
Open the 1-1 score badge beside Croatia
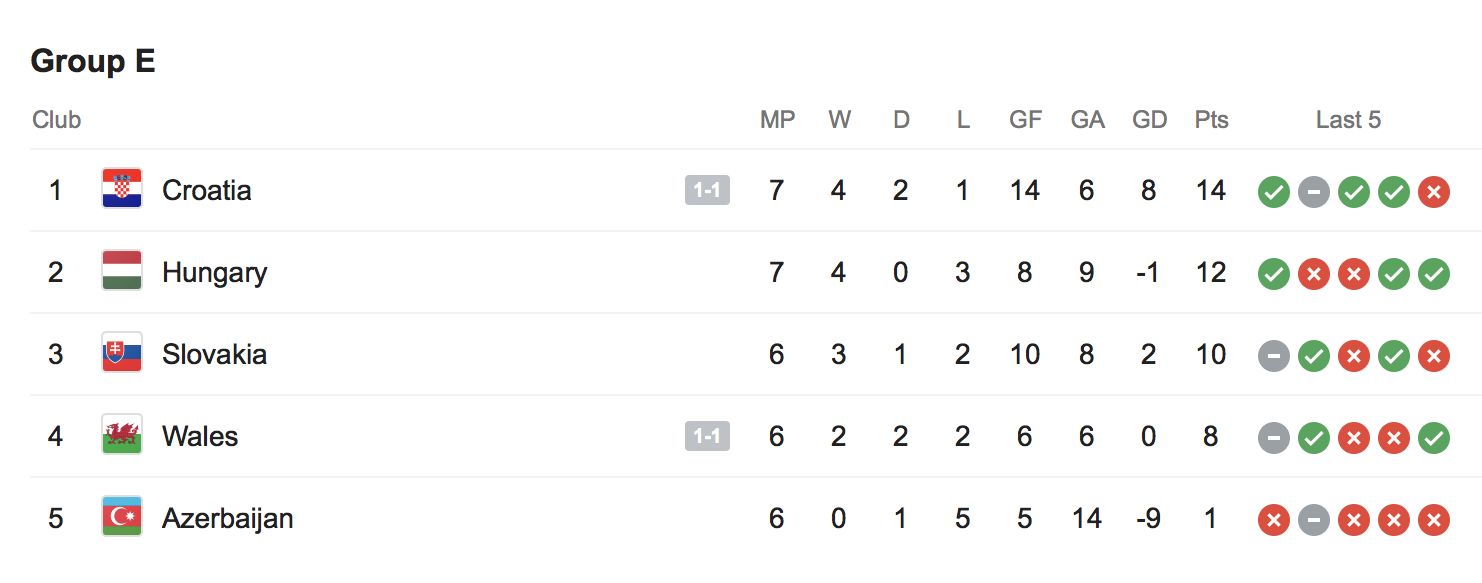(707, 190)
